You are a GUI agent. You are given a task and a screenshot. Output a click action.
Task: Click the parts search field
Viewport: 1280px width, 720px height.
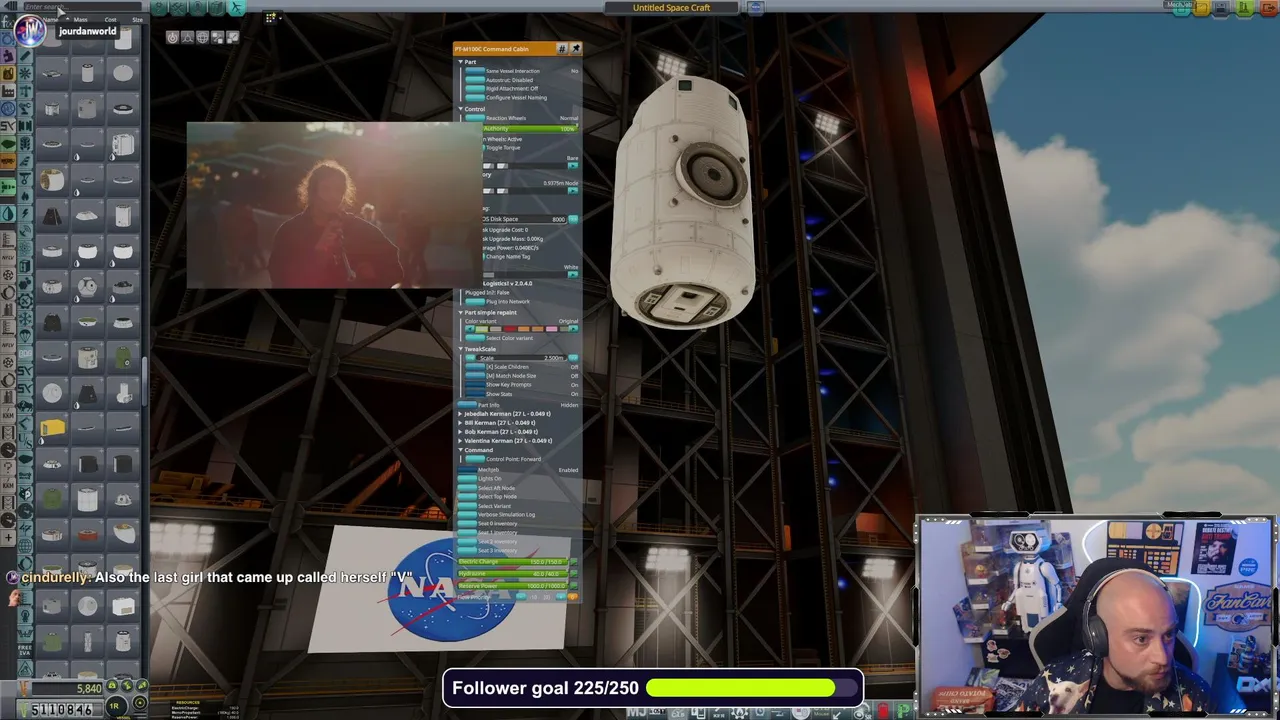click(82, 6)
